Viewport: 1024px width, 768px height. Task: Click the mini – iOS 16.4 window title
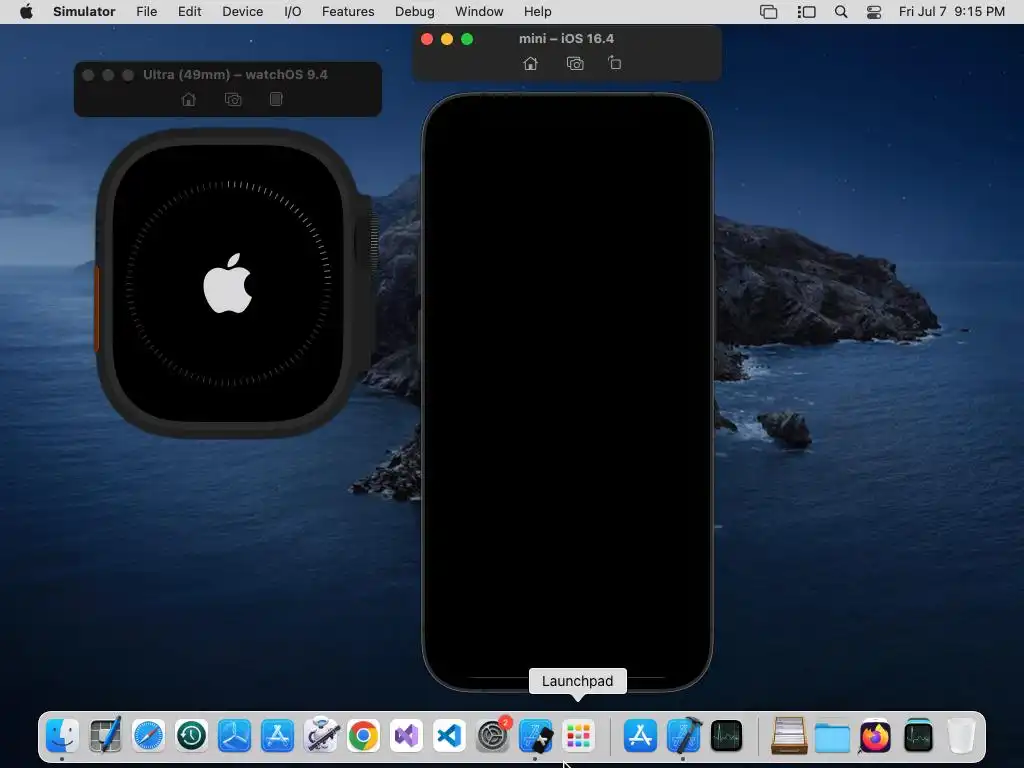pyautogui.click(x=566, y=39)
